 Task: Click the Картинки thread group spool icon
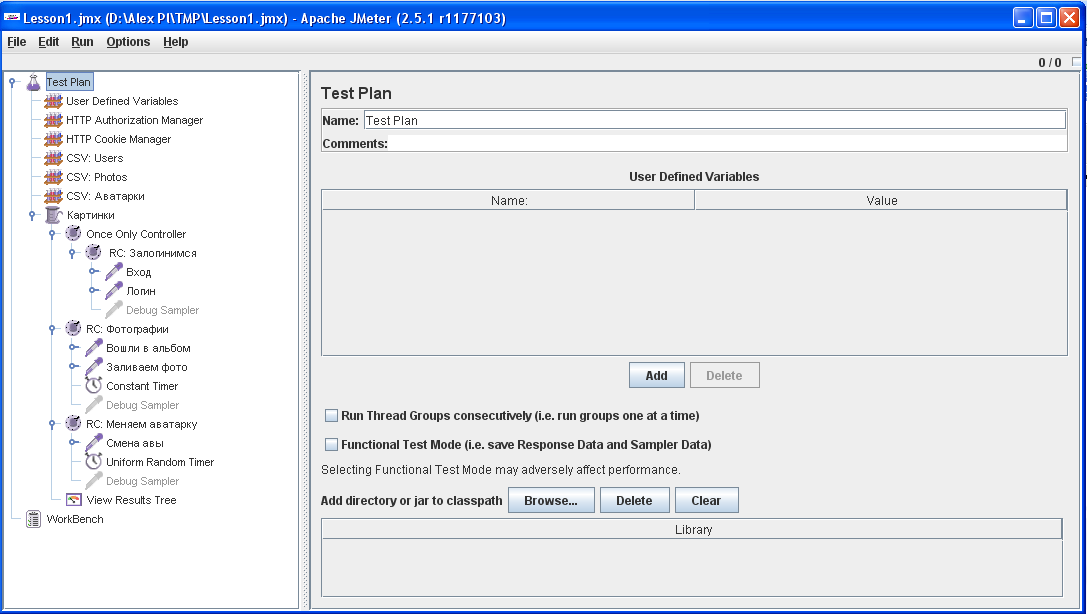[53, 215]
